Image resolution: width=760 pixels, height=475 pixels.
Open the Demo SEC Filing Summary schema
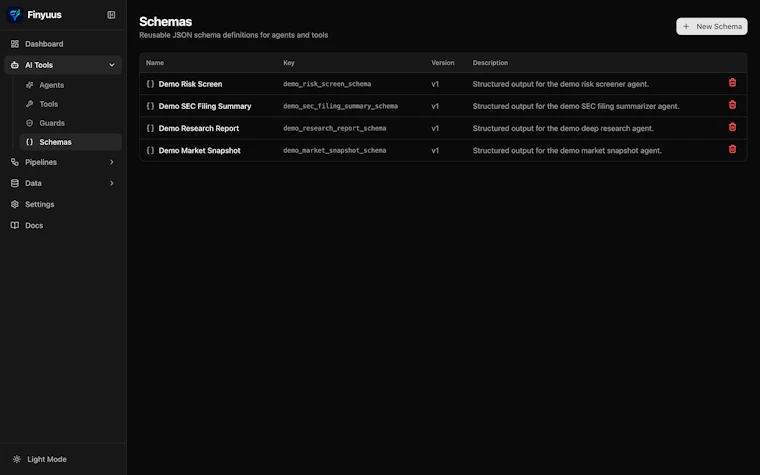(x=205, y=106)
